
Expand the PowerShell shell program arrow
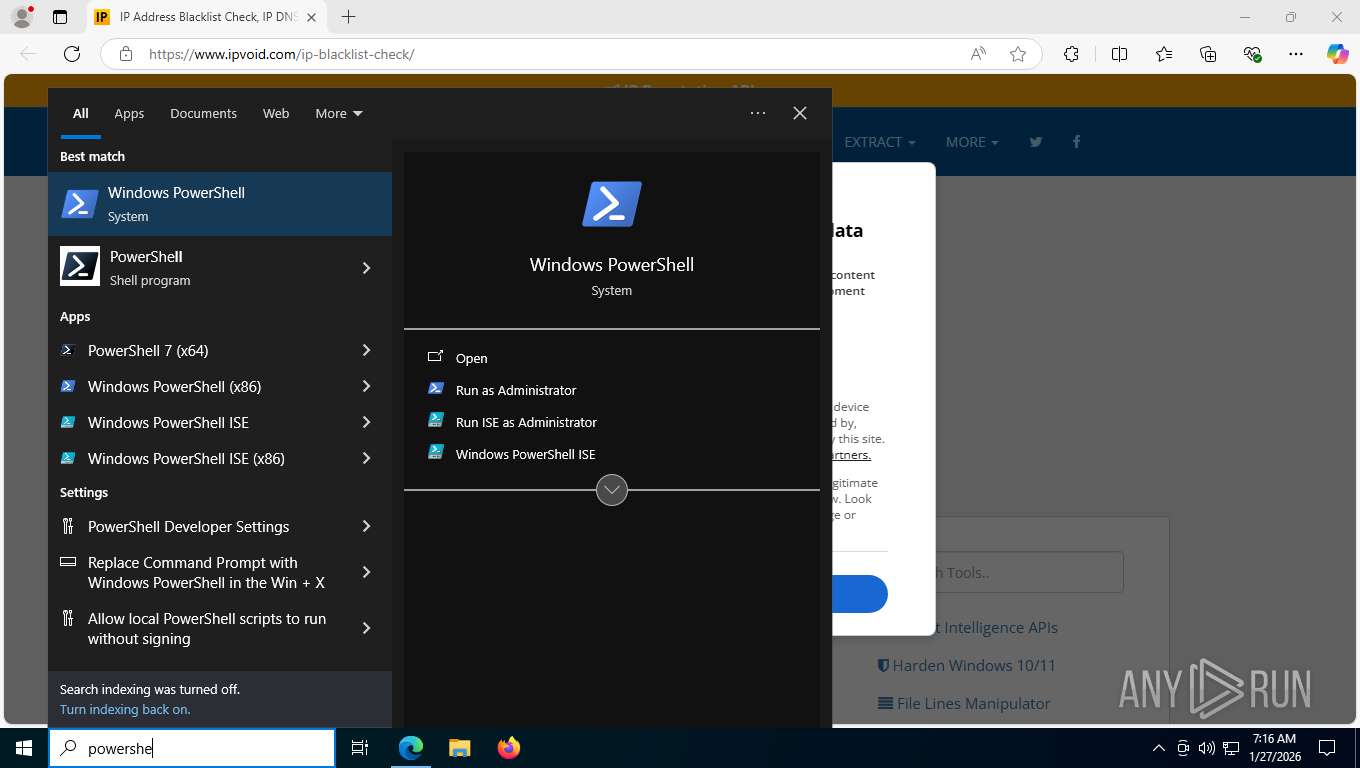[366, 268]
